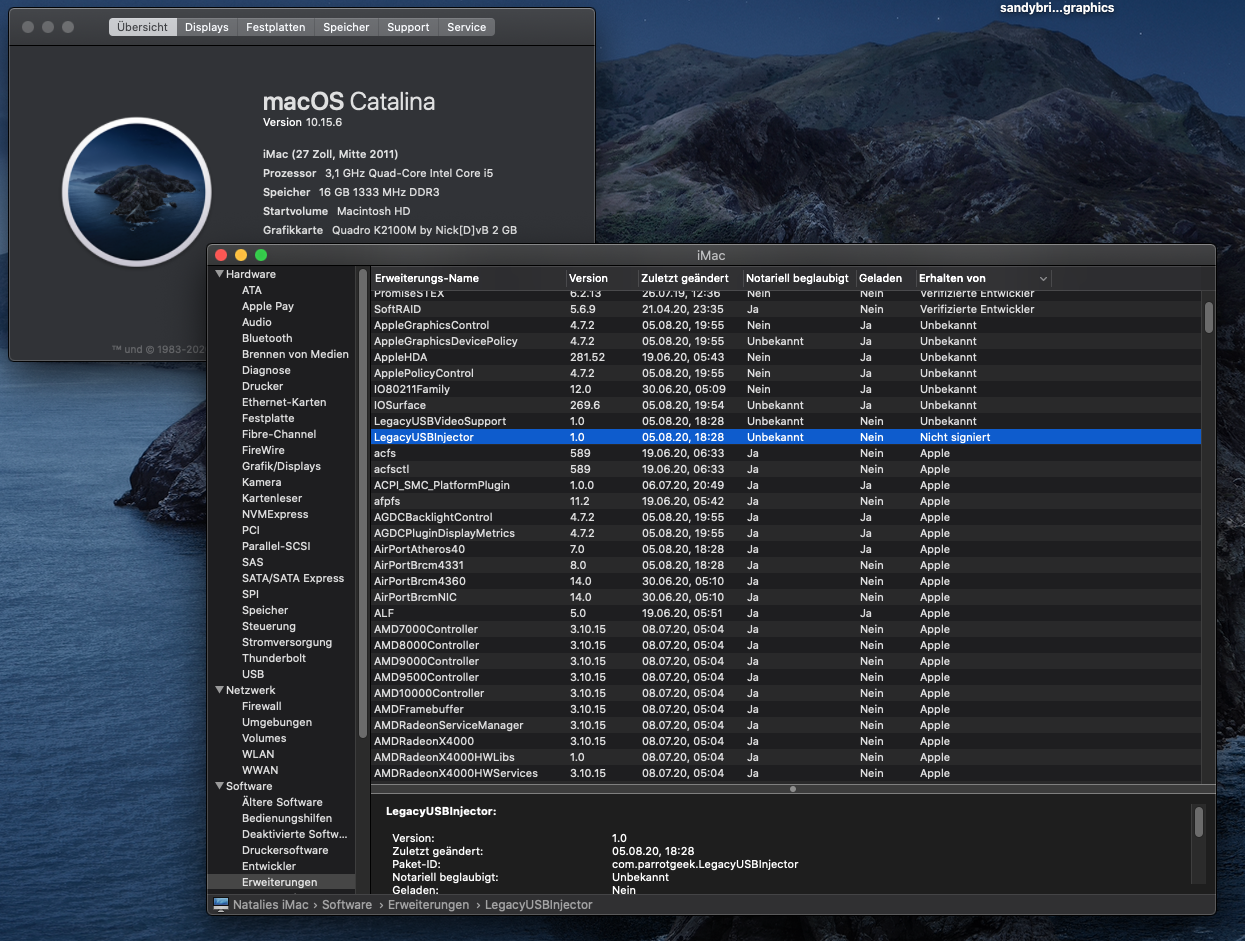Sort by Erhalten von column header

point(983,278)
